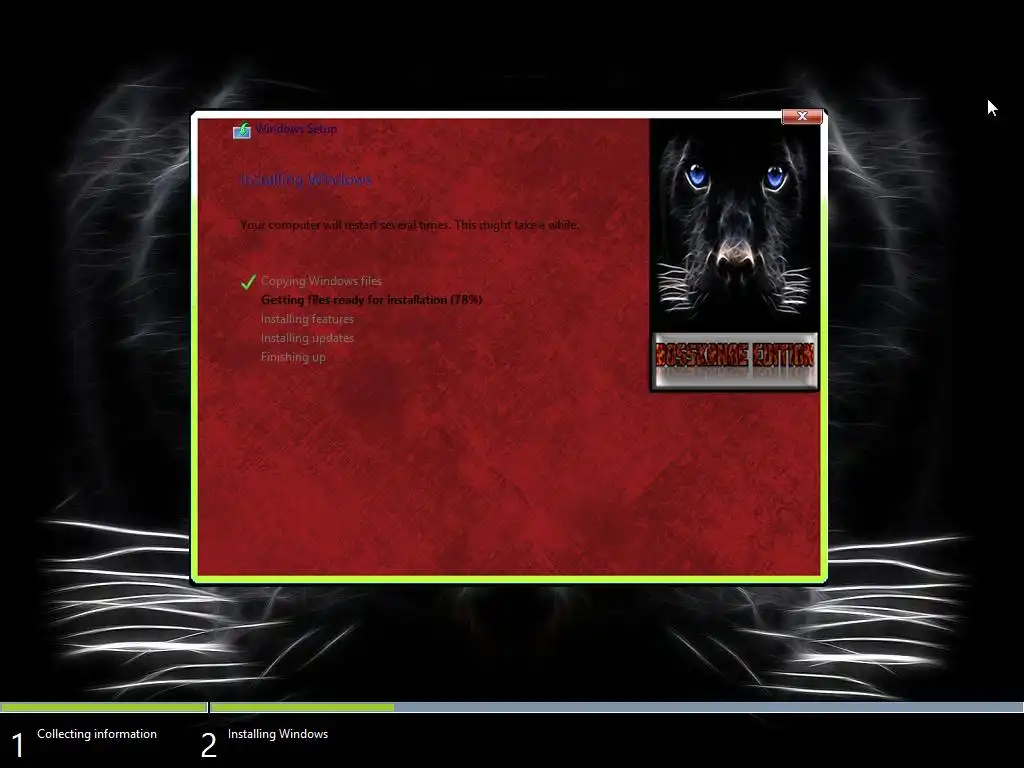Viewport: 1024px width, 768px height.
Task: Click the Bosskanae Edition banner
Action: tap(735, 361)
